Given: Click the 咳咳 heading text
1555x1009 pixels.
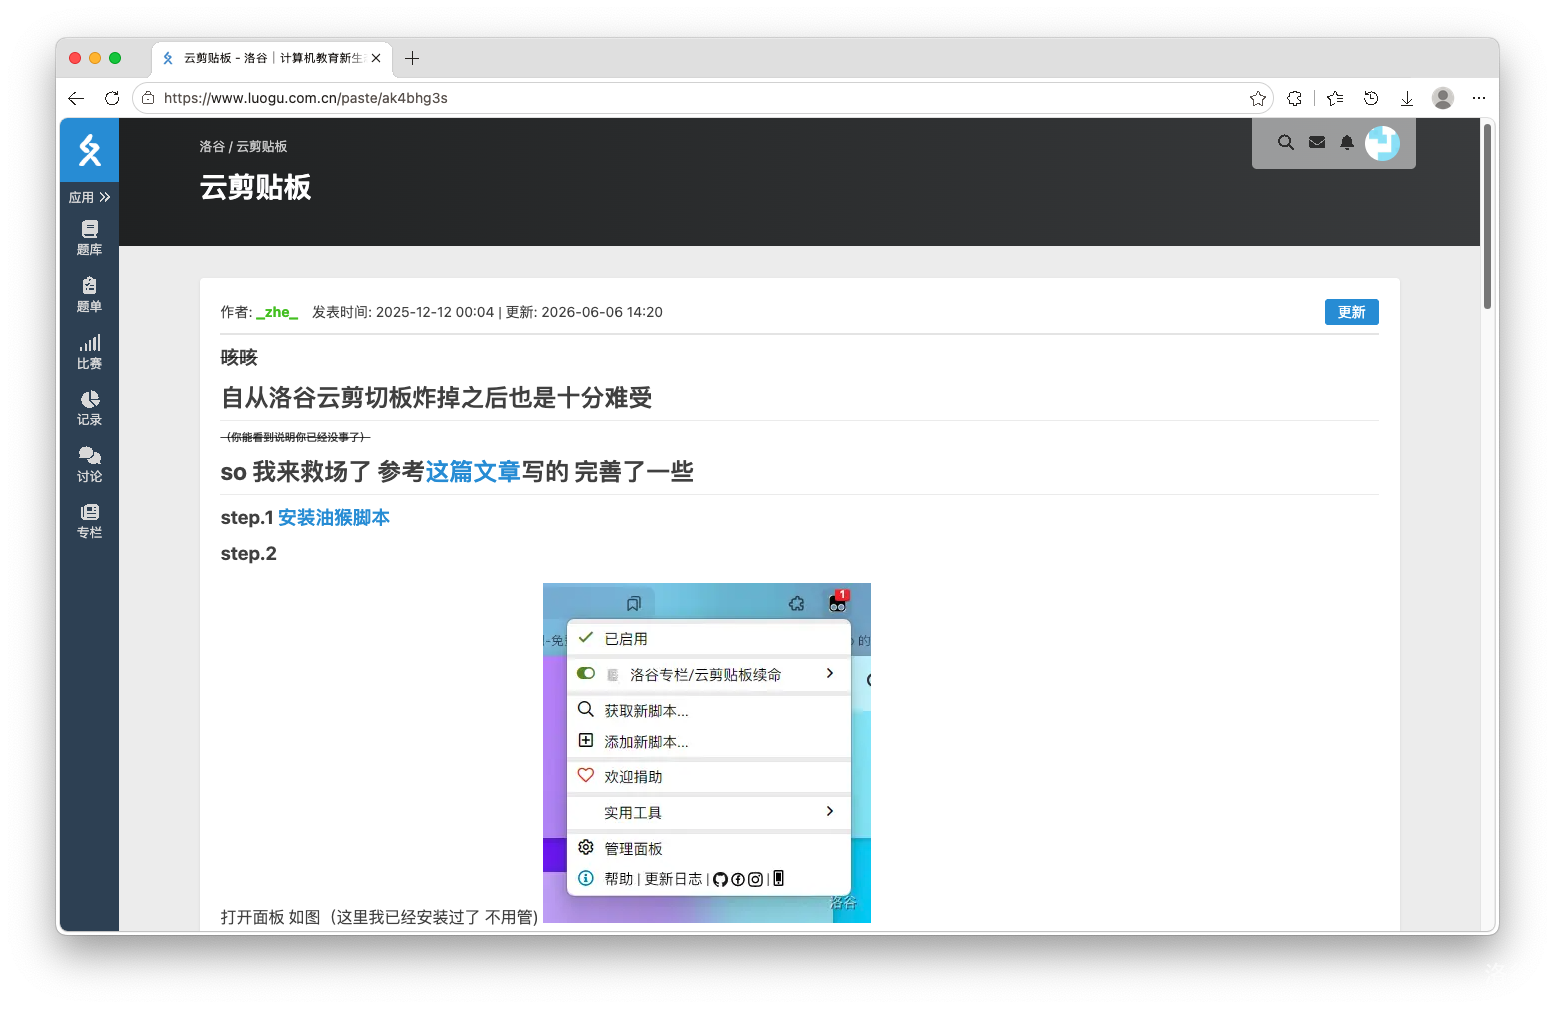Looking at the screenshot, I should [239, 357].
